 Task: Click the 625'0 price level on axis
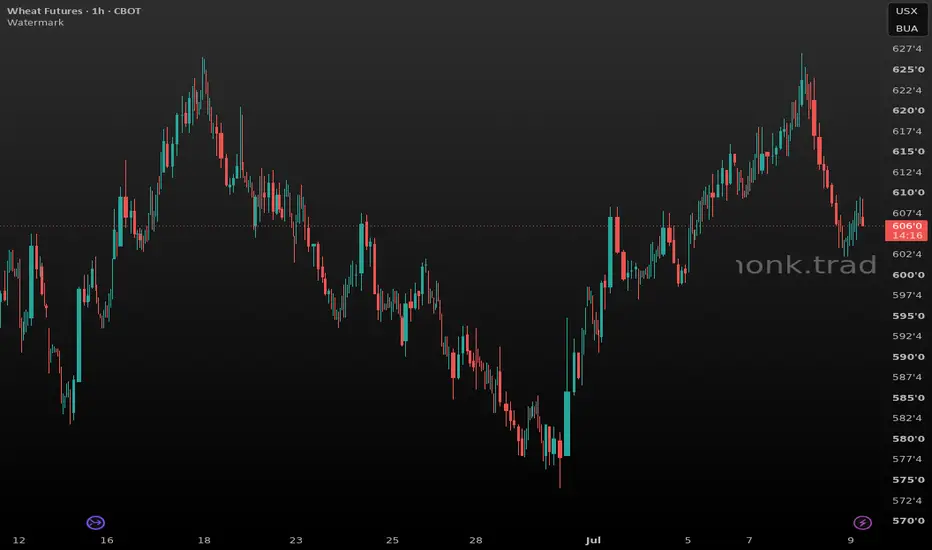pos(908,69)
